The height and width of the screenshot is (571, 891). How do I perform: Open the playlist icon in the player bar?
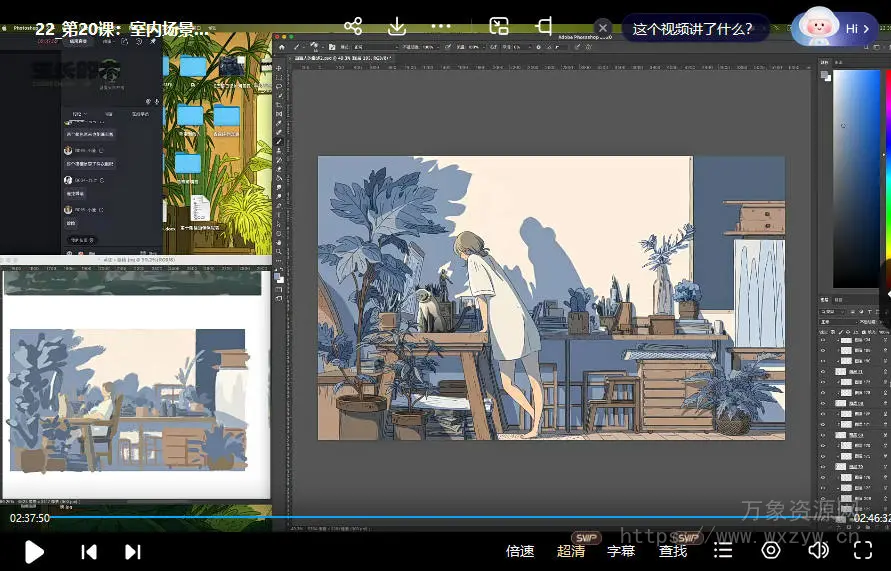[x=723, y=550]
